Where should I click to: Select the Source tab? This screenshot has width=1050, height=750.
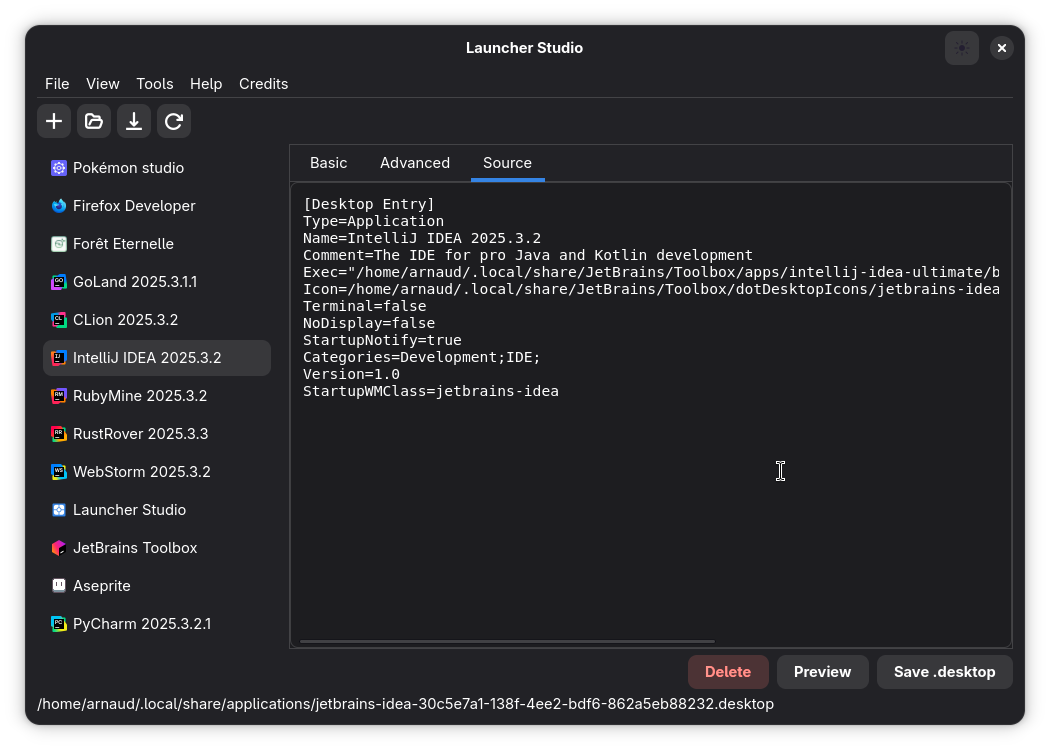[x=507, y=163]
